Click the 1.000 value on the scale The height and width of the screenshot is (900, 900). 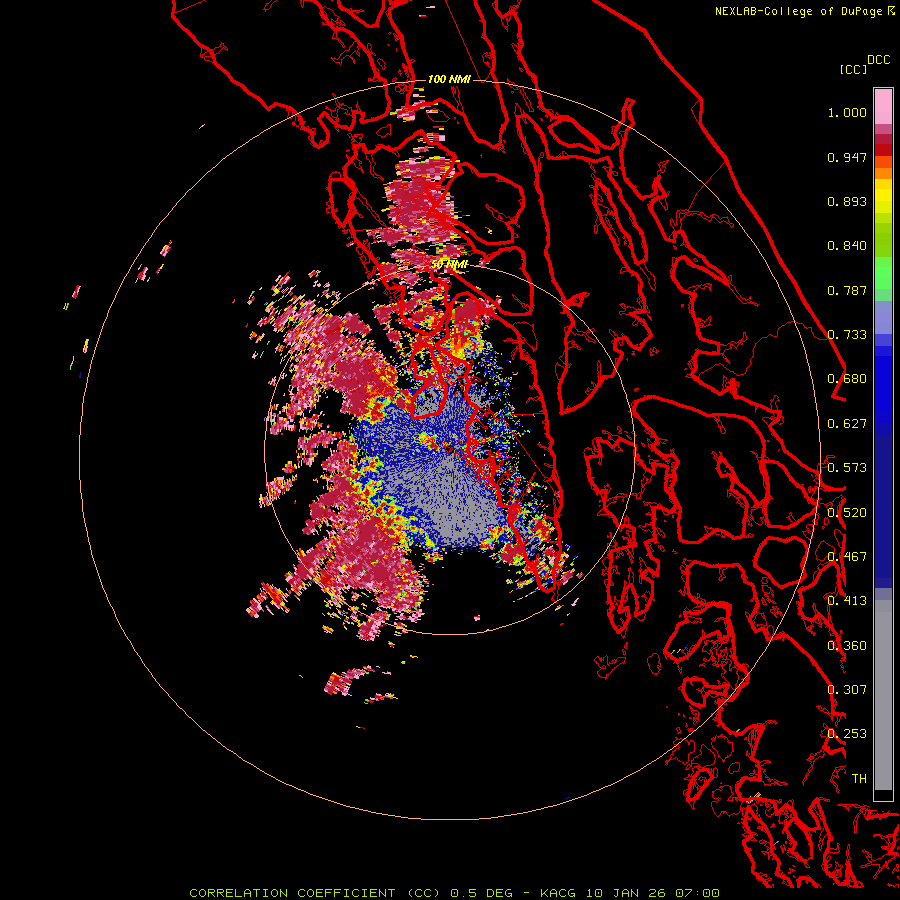(x=847, y=112)
